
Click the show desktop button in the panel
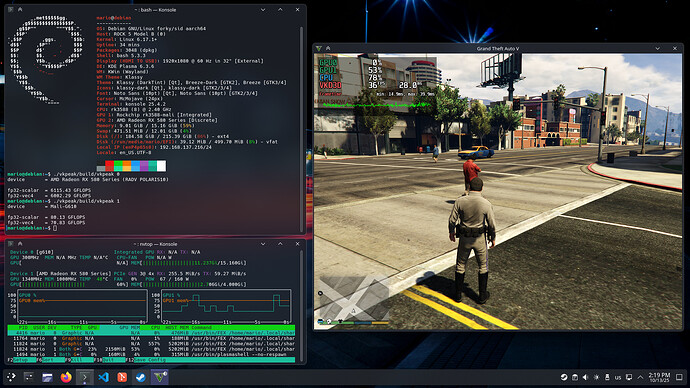point(679,377)
